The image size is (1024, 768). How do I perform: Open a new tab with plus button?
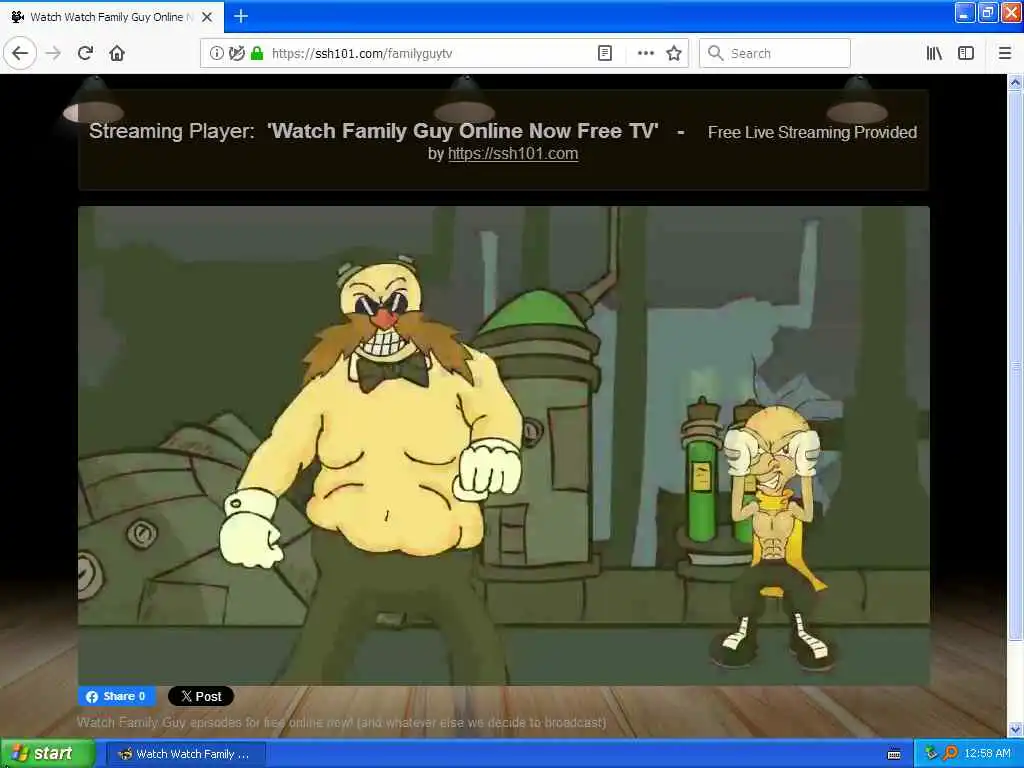click(x=241, y=16)
